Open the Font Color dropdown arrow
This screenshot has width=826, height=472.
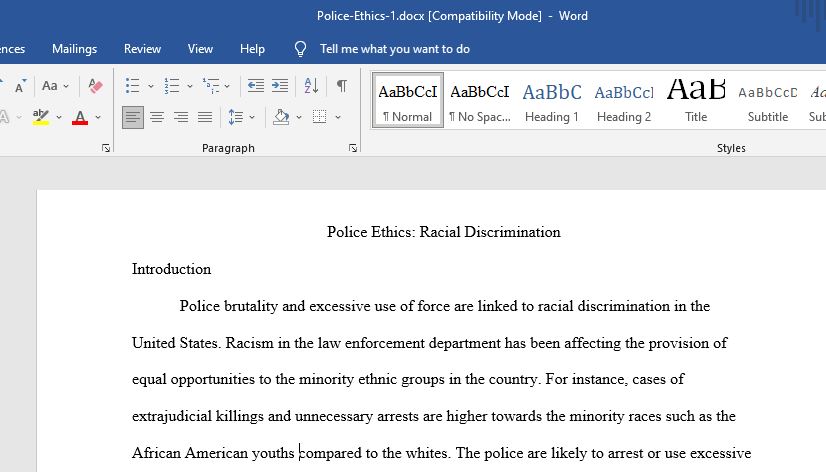point(98,117)
